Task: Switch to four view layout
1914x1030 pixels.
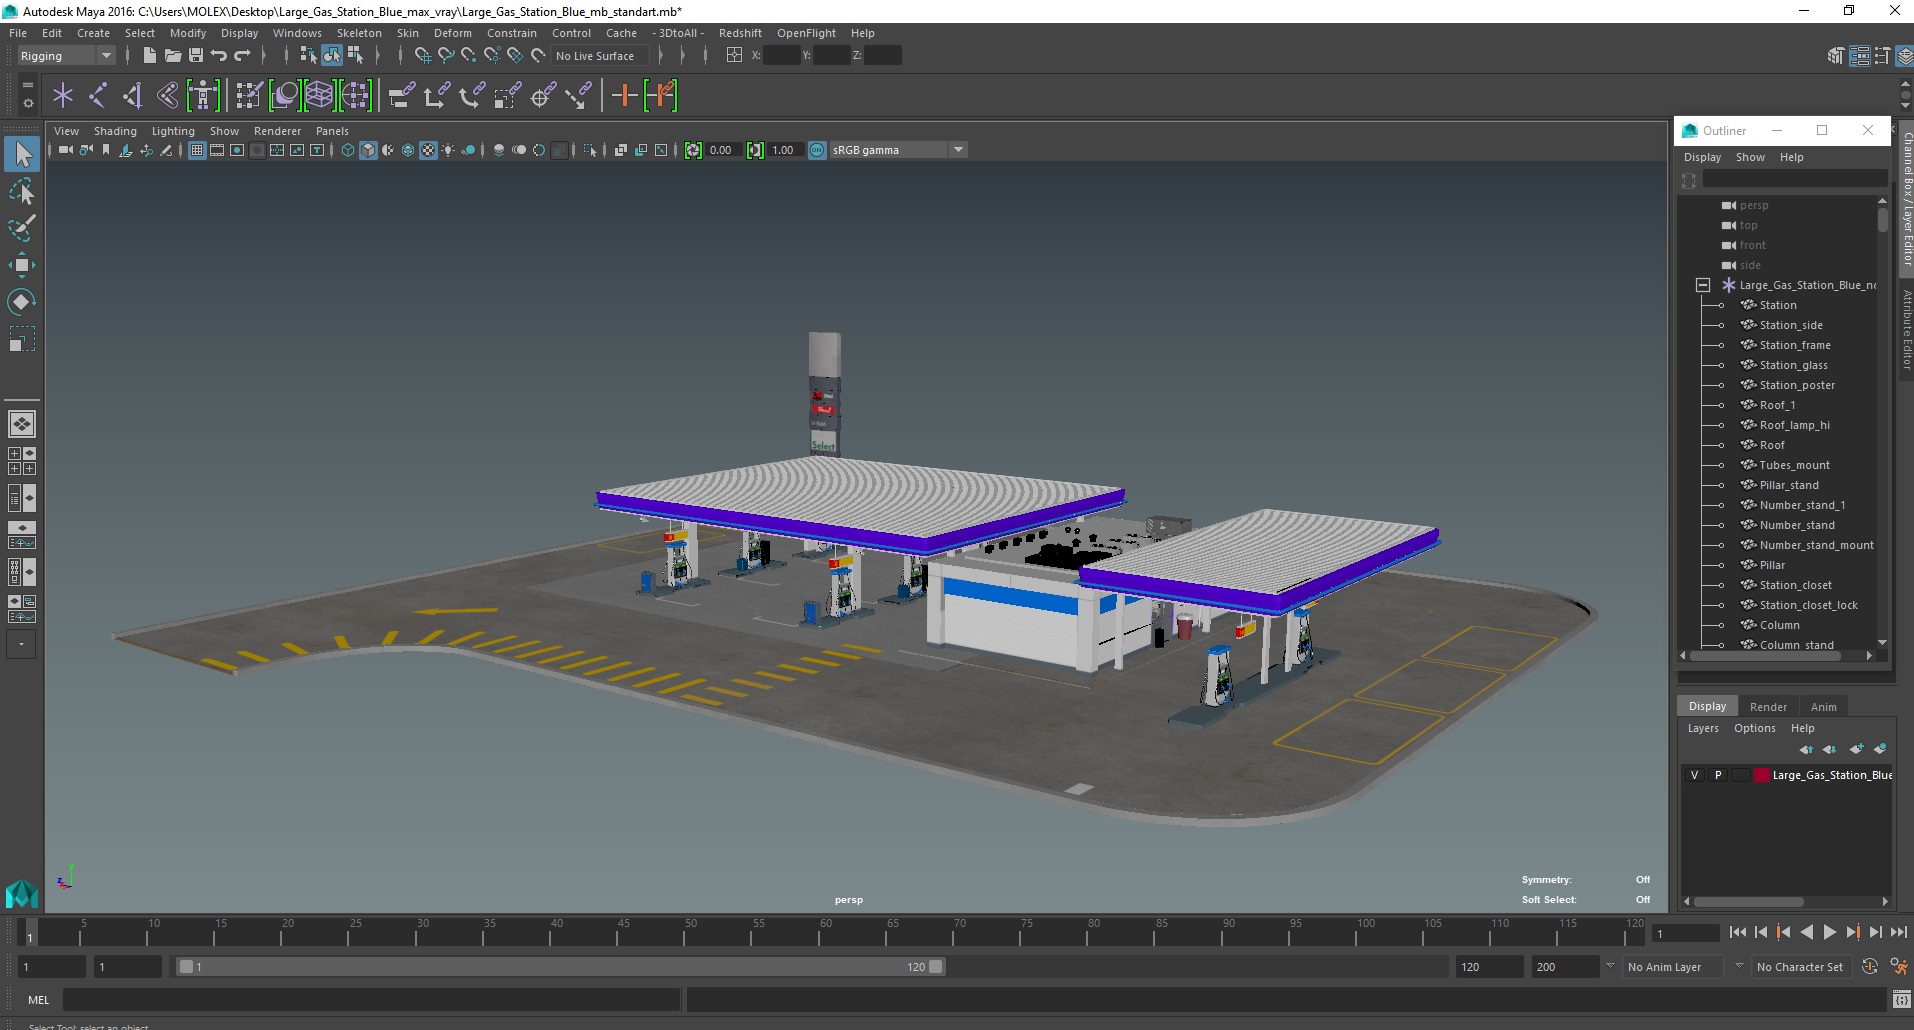Action: pos(22,461)
